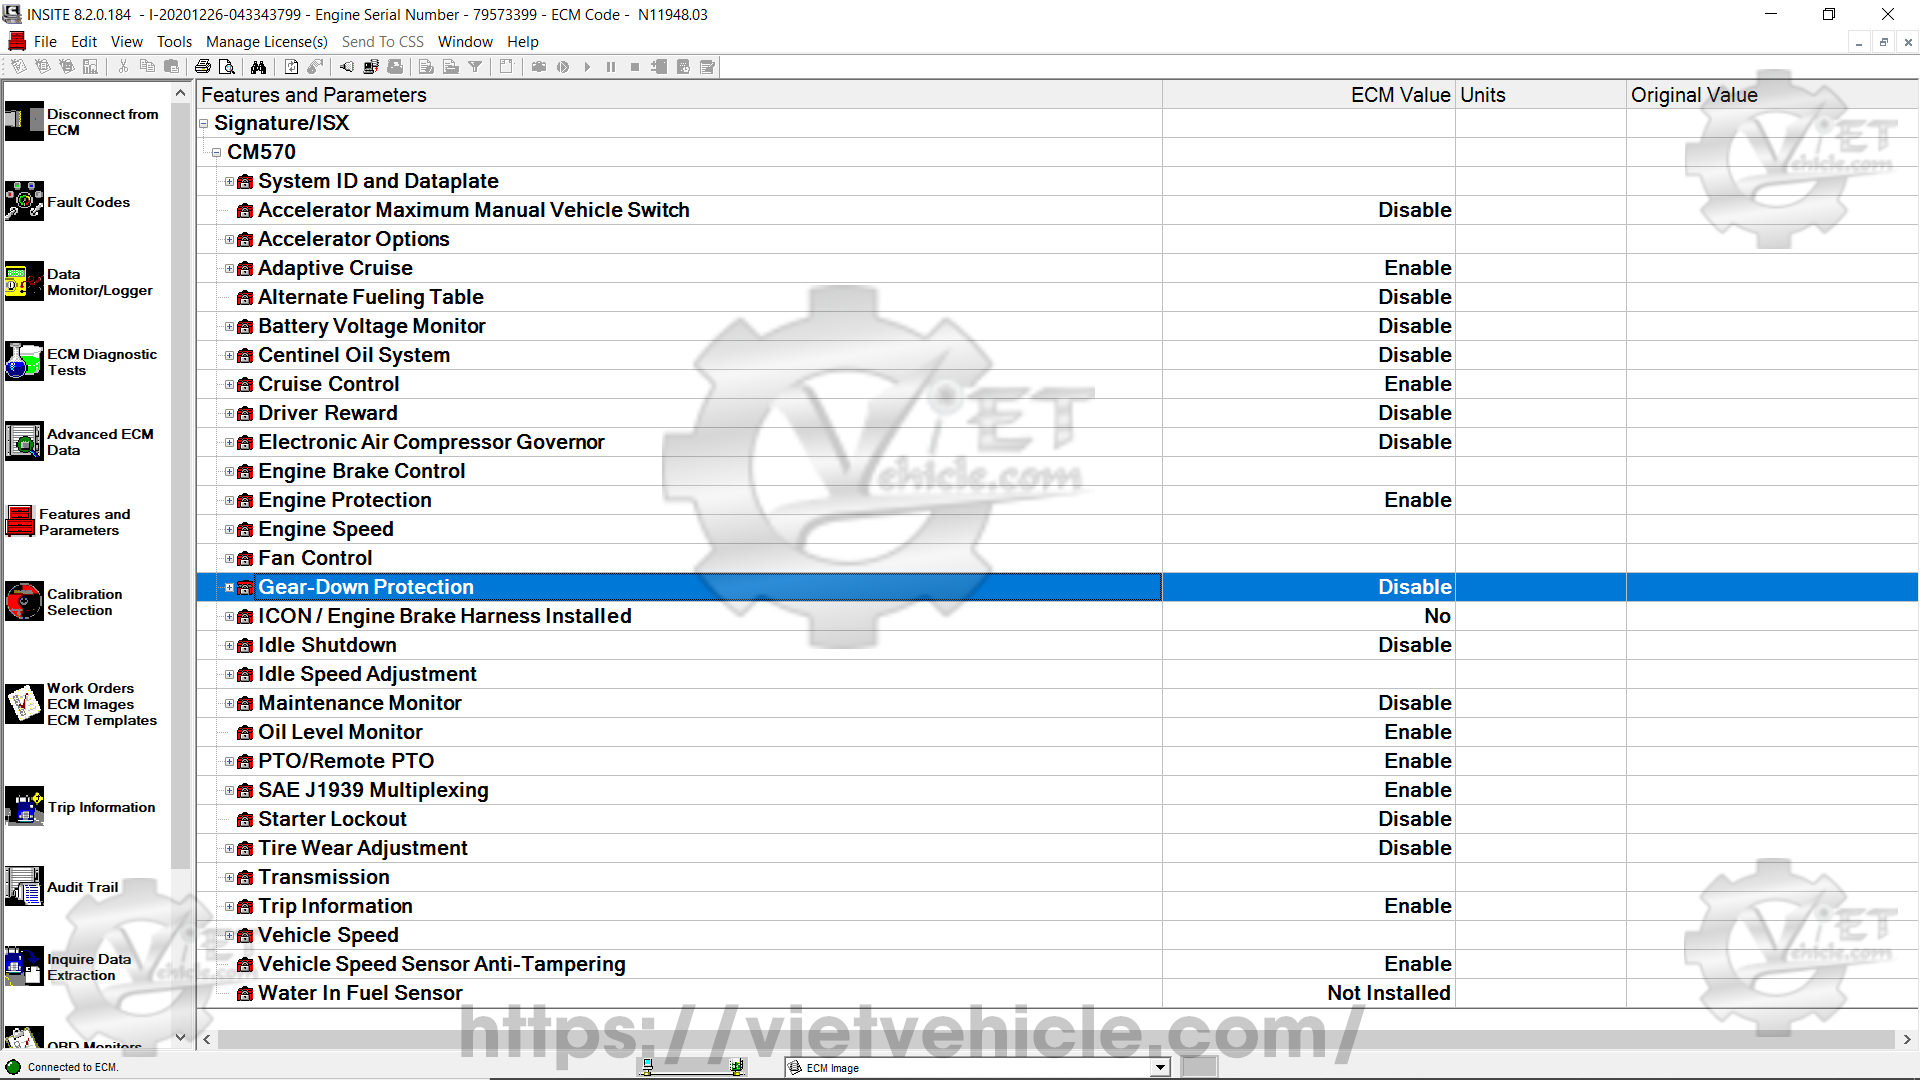
Task: Click the Print Preview toolbar icon
Action: (x=227, y=67)
